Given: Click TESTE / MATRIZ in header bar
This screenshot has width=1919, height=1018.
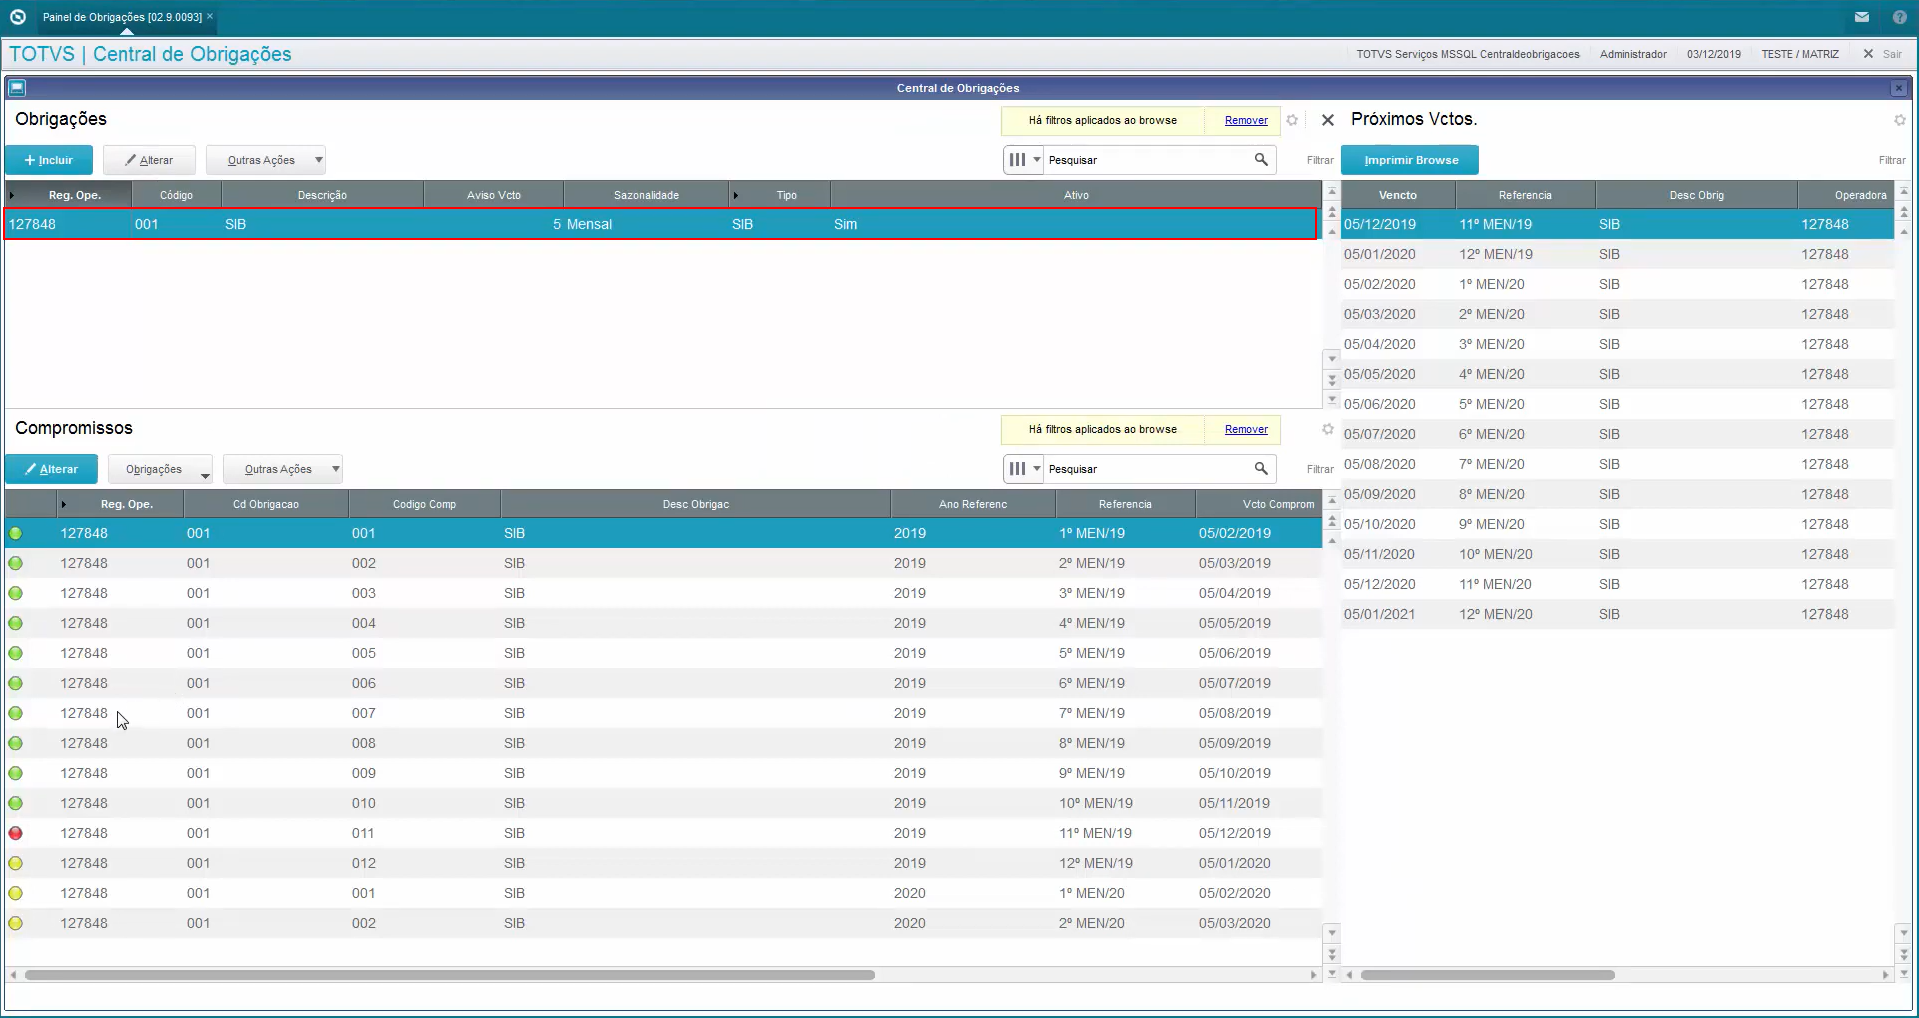Looking at the screenshot, I should click(1800, 54).
